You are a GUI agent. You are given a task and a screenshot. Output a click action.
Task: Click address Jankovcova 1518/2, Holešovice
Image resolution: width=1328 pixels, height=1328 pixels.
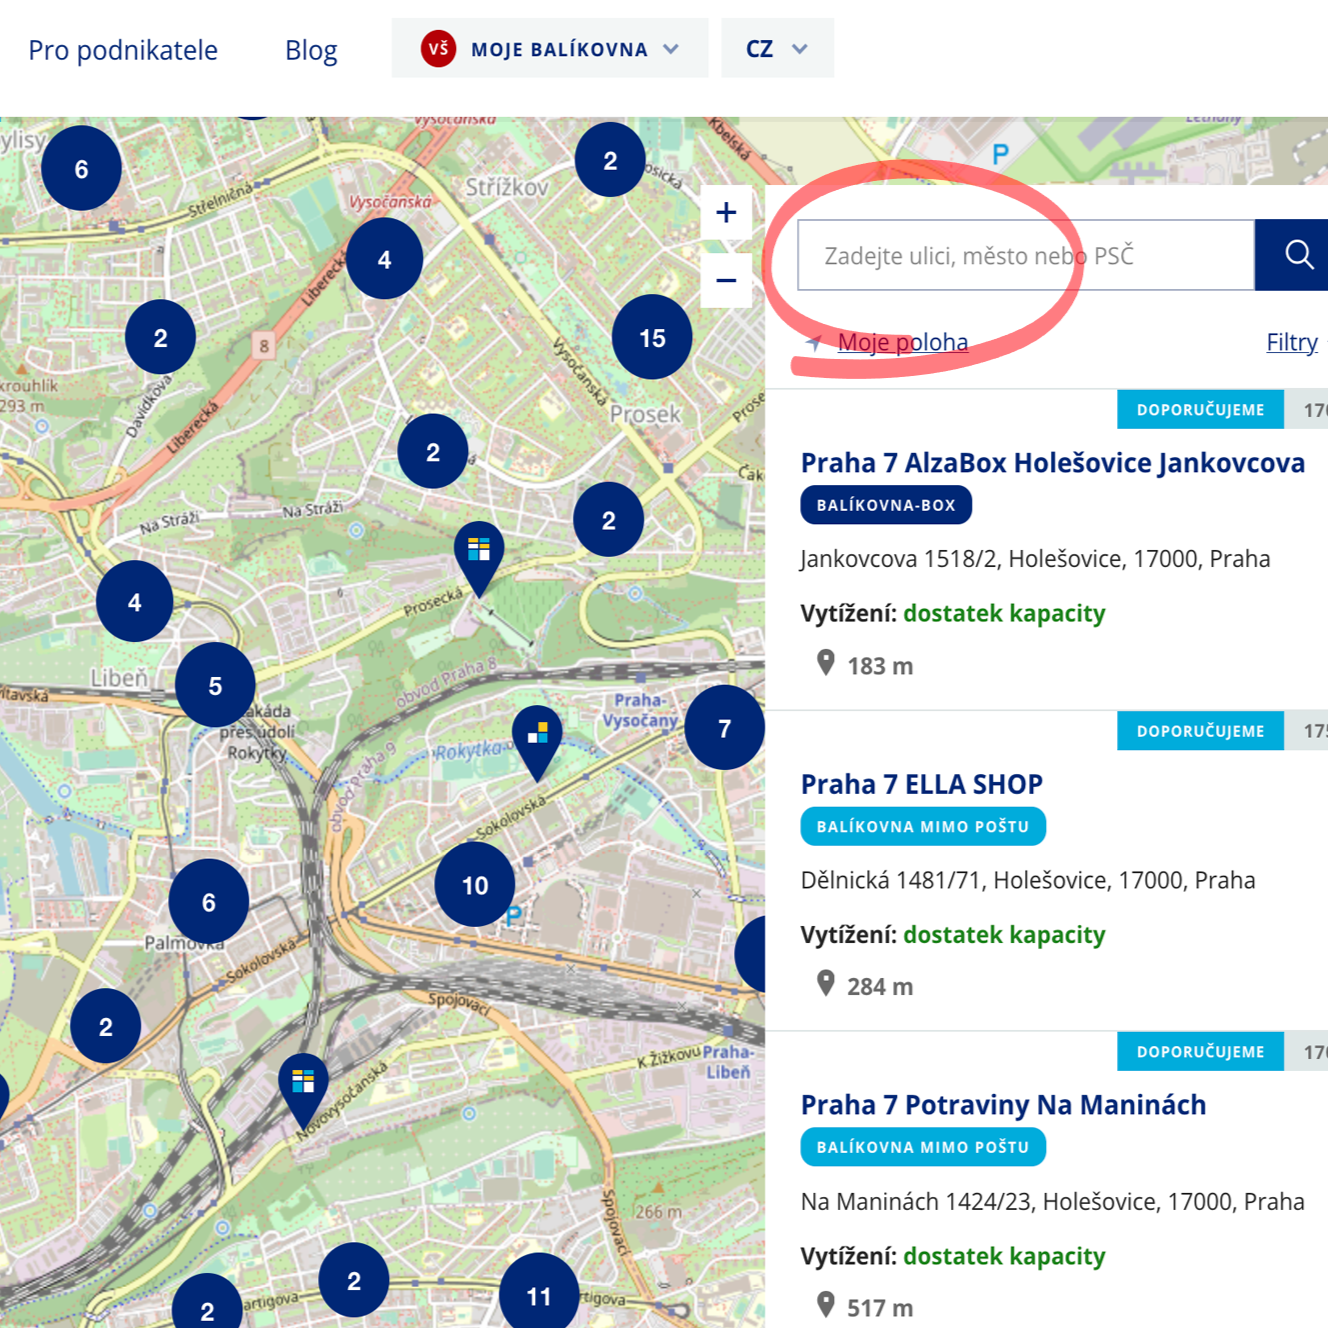[1035, 558]
